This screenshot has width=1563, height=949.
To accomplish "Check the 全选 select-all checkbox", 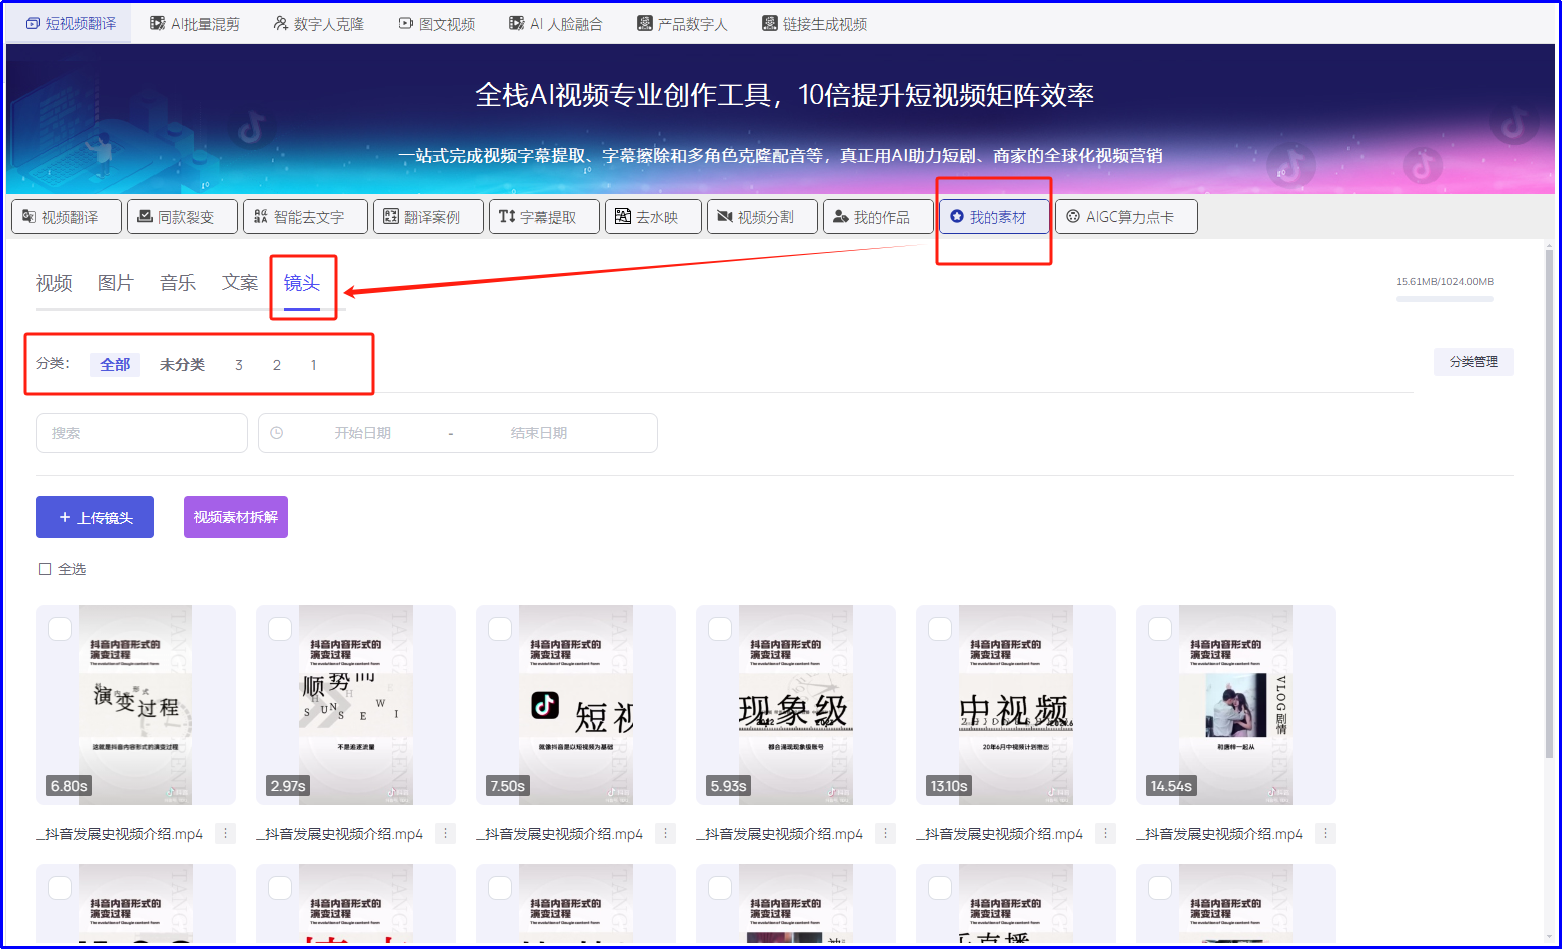I will pos(45,568).
